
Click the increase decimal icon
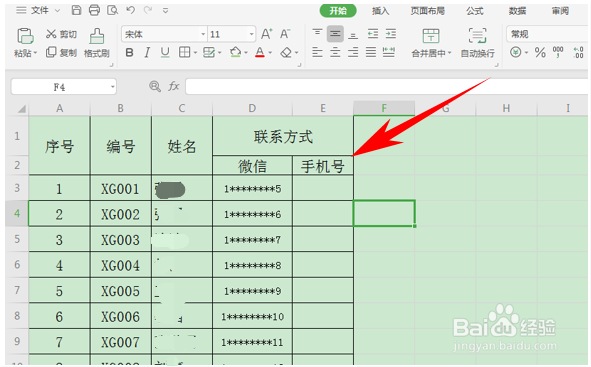click(578, 52)
